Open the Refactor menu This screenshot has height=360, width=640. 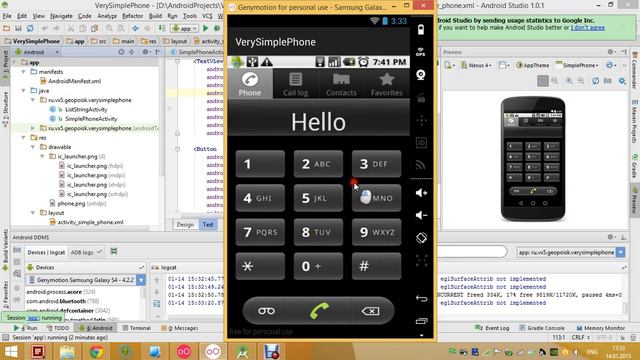[133, 16]
